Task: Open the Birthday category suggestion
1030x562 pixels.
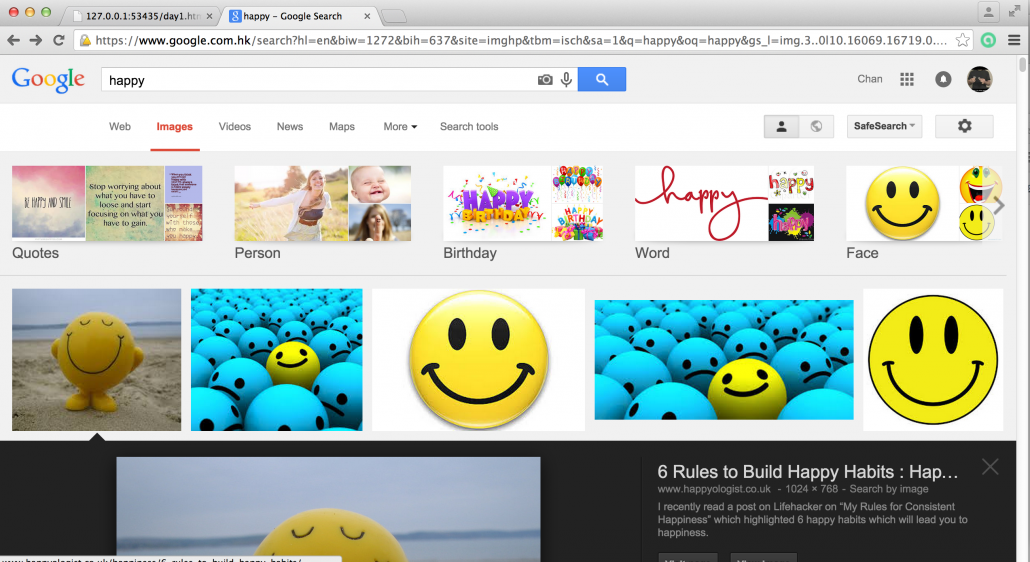Action: [523, 212]
